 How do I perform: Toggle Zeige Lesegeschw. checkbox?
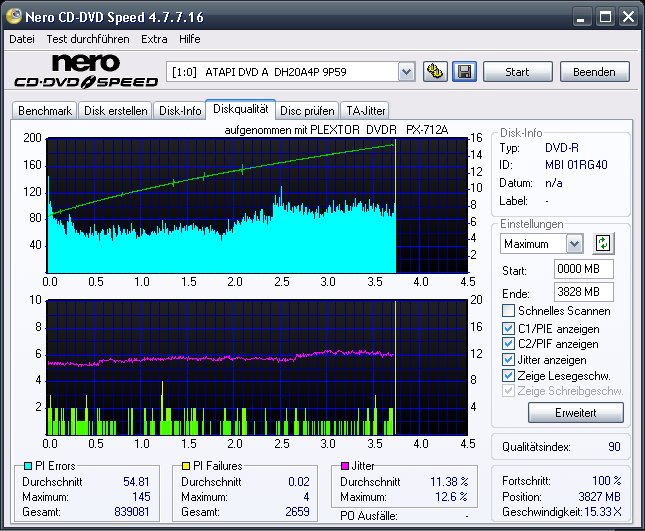pos(508,375)
